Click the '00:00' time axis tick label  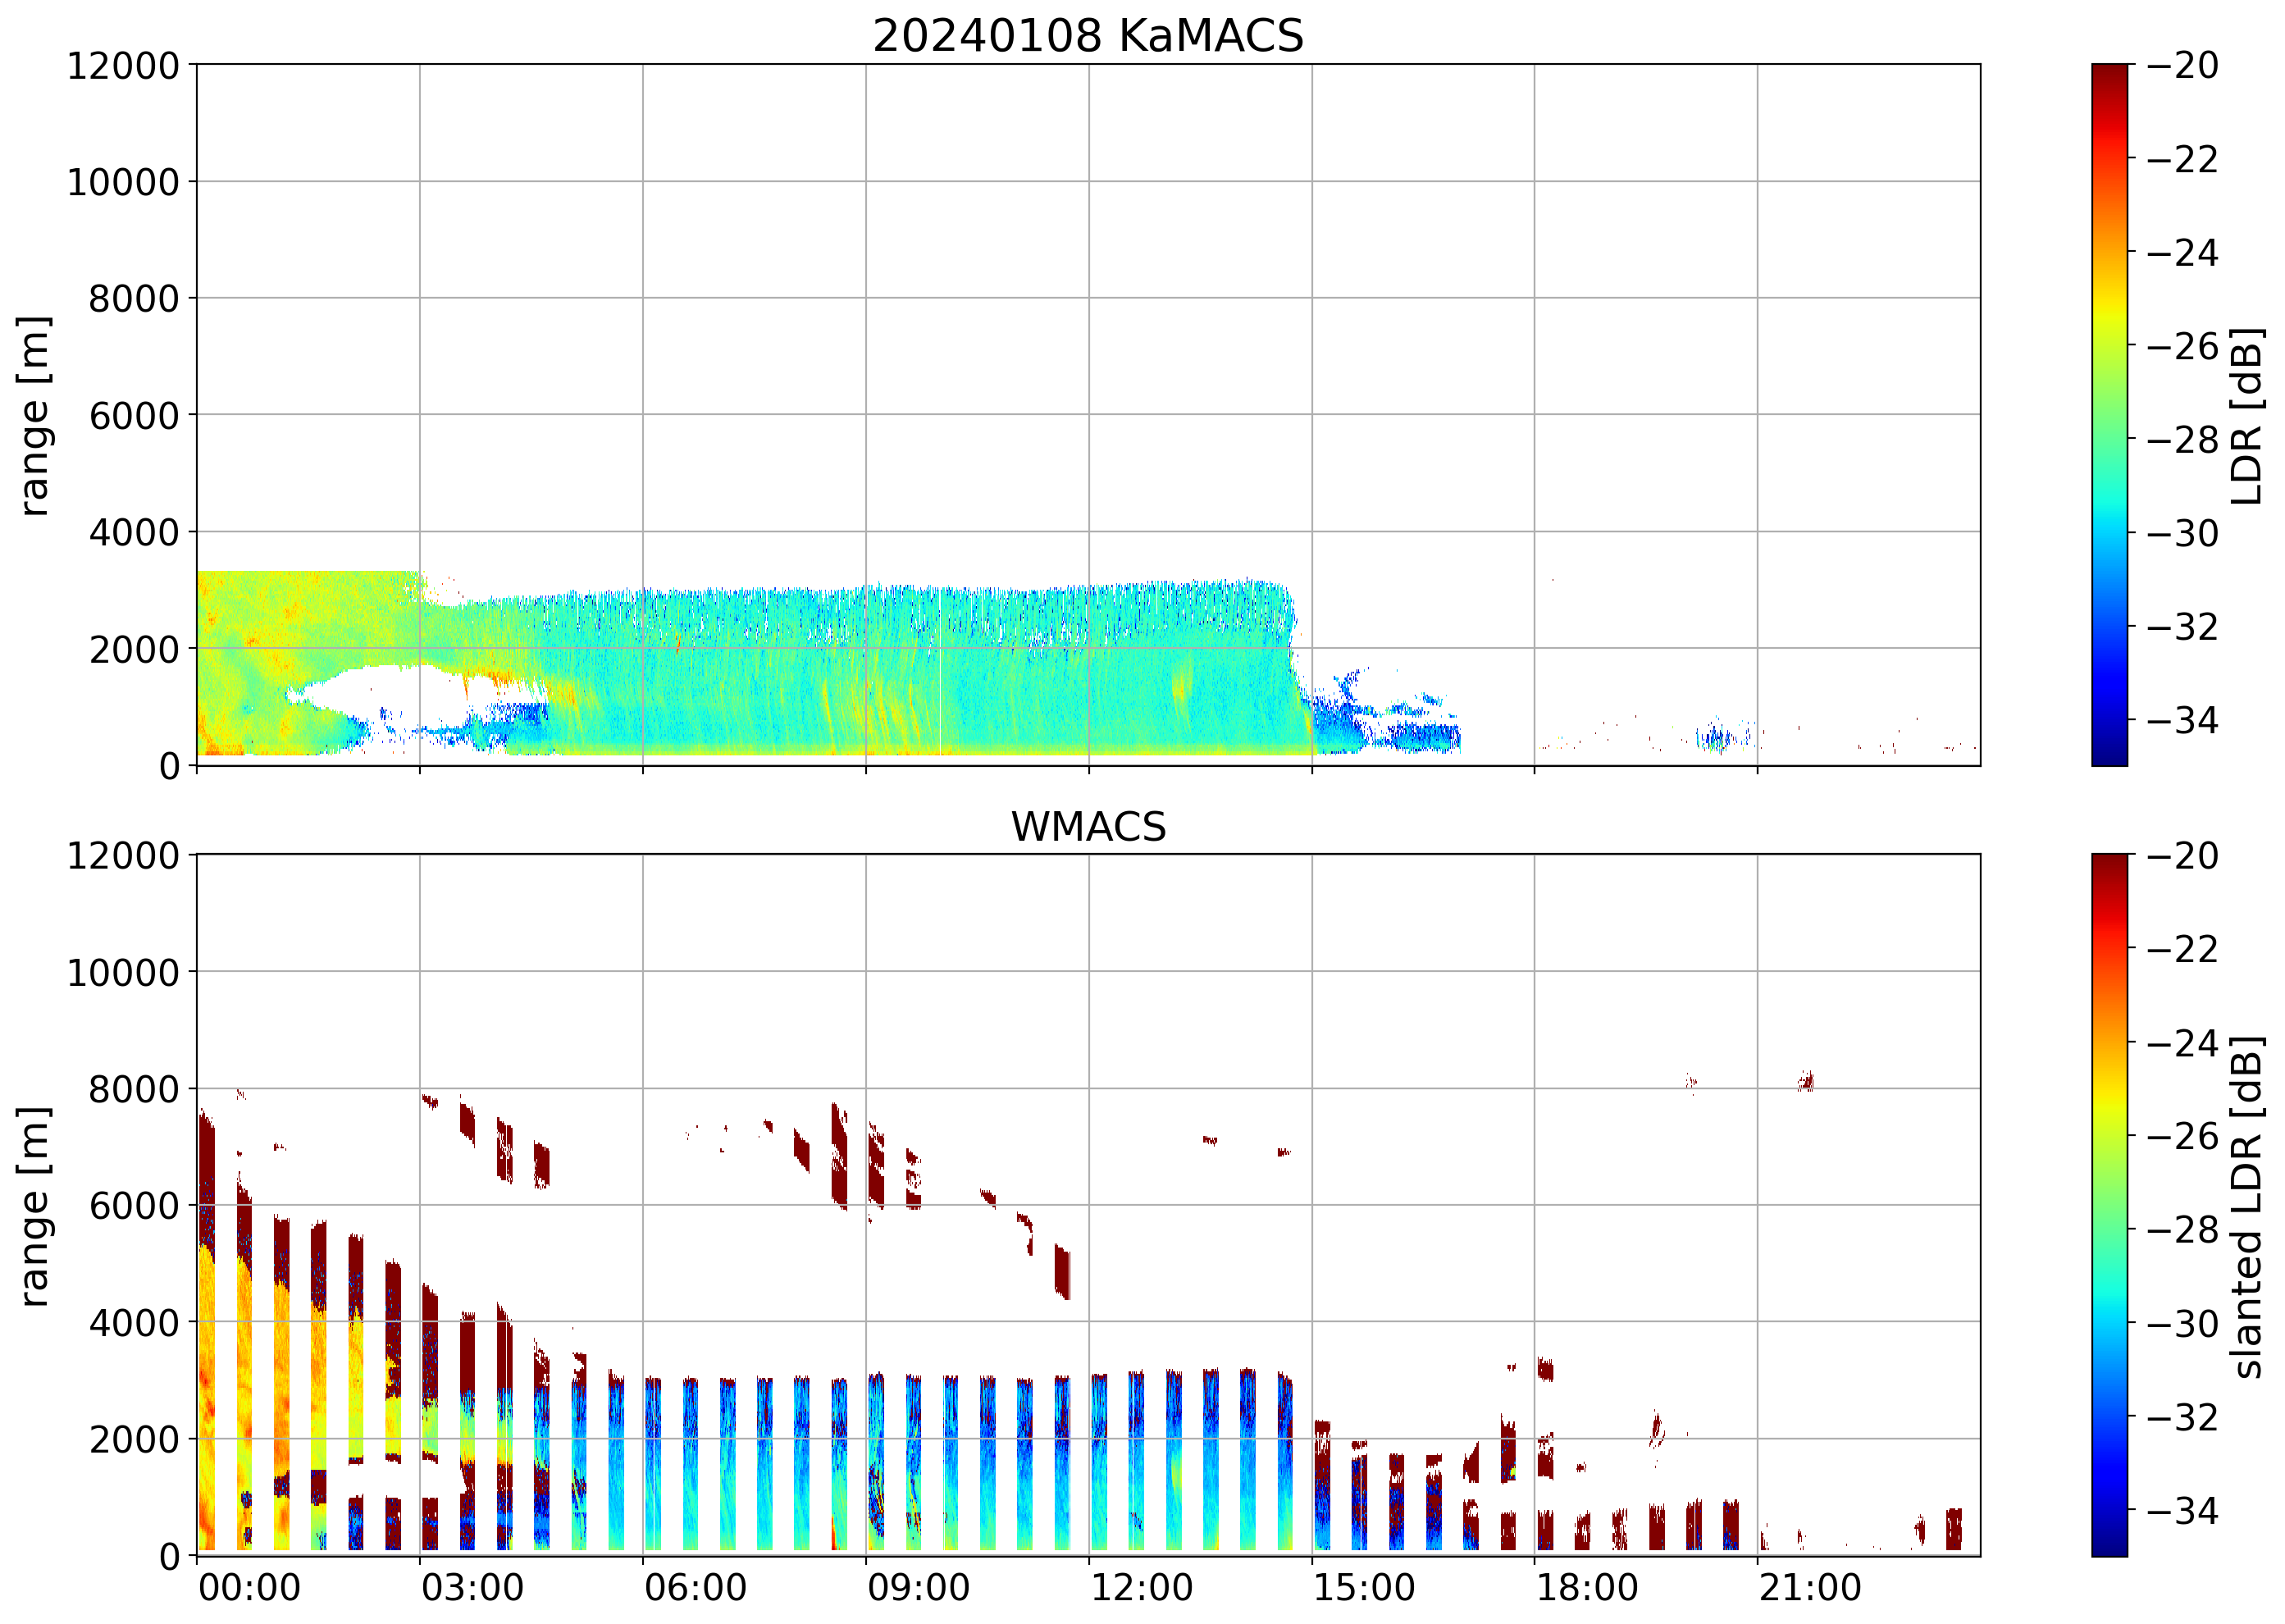click(x=249, y=1588)
